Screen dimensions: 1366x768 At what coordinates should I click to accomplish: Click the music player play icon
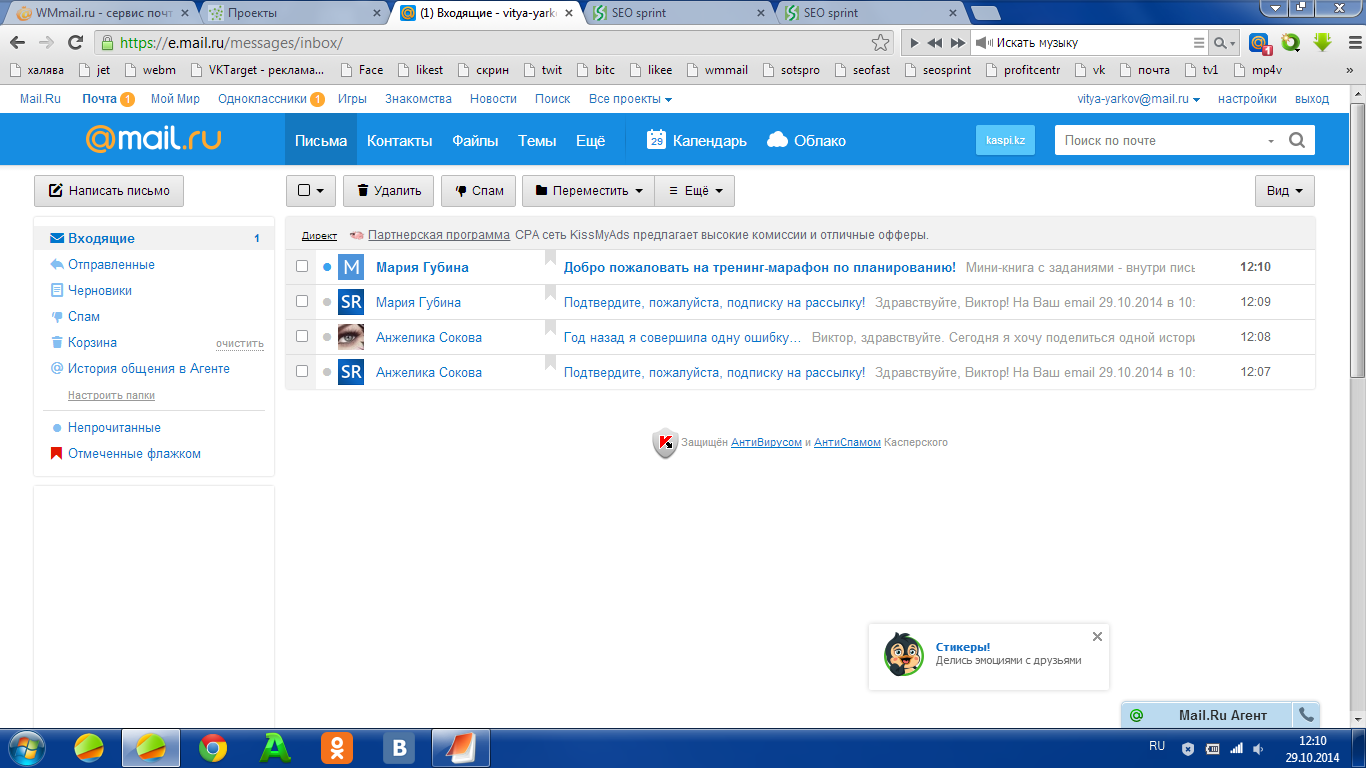(913, 43)
